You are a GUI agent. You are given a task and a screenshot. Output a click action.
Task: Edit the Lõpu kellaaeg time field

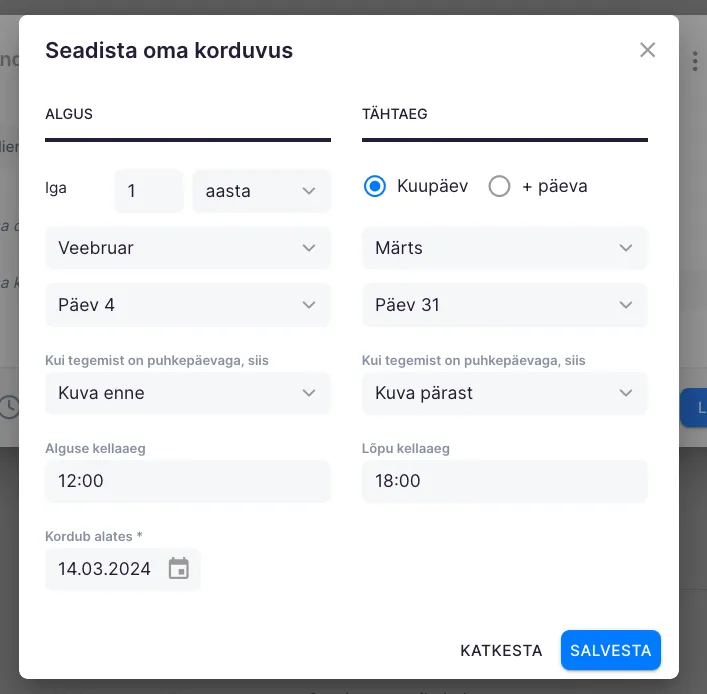[504, 481]
